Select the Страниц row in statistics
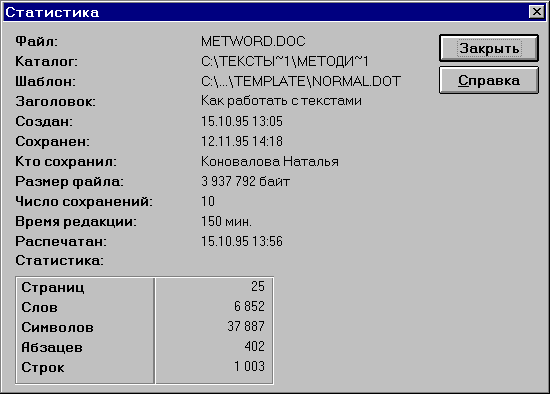The height and width of the screenshot is (394, 550). pyautogui.click(x=144, y=287)
